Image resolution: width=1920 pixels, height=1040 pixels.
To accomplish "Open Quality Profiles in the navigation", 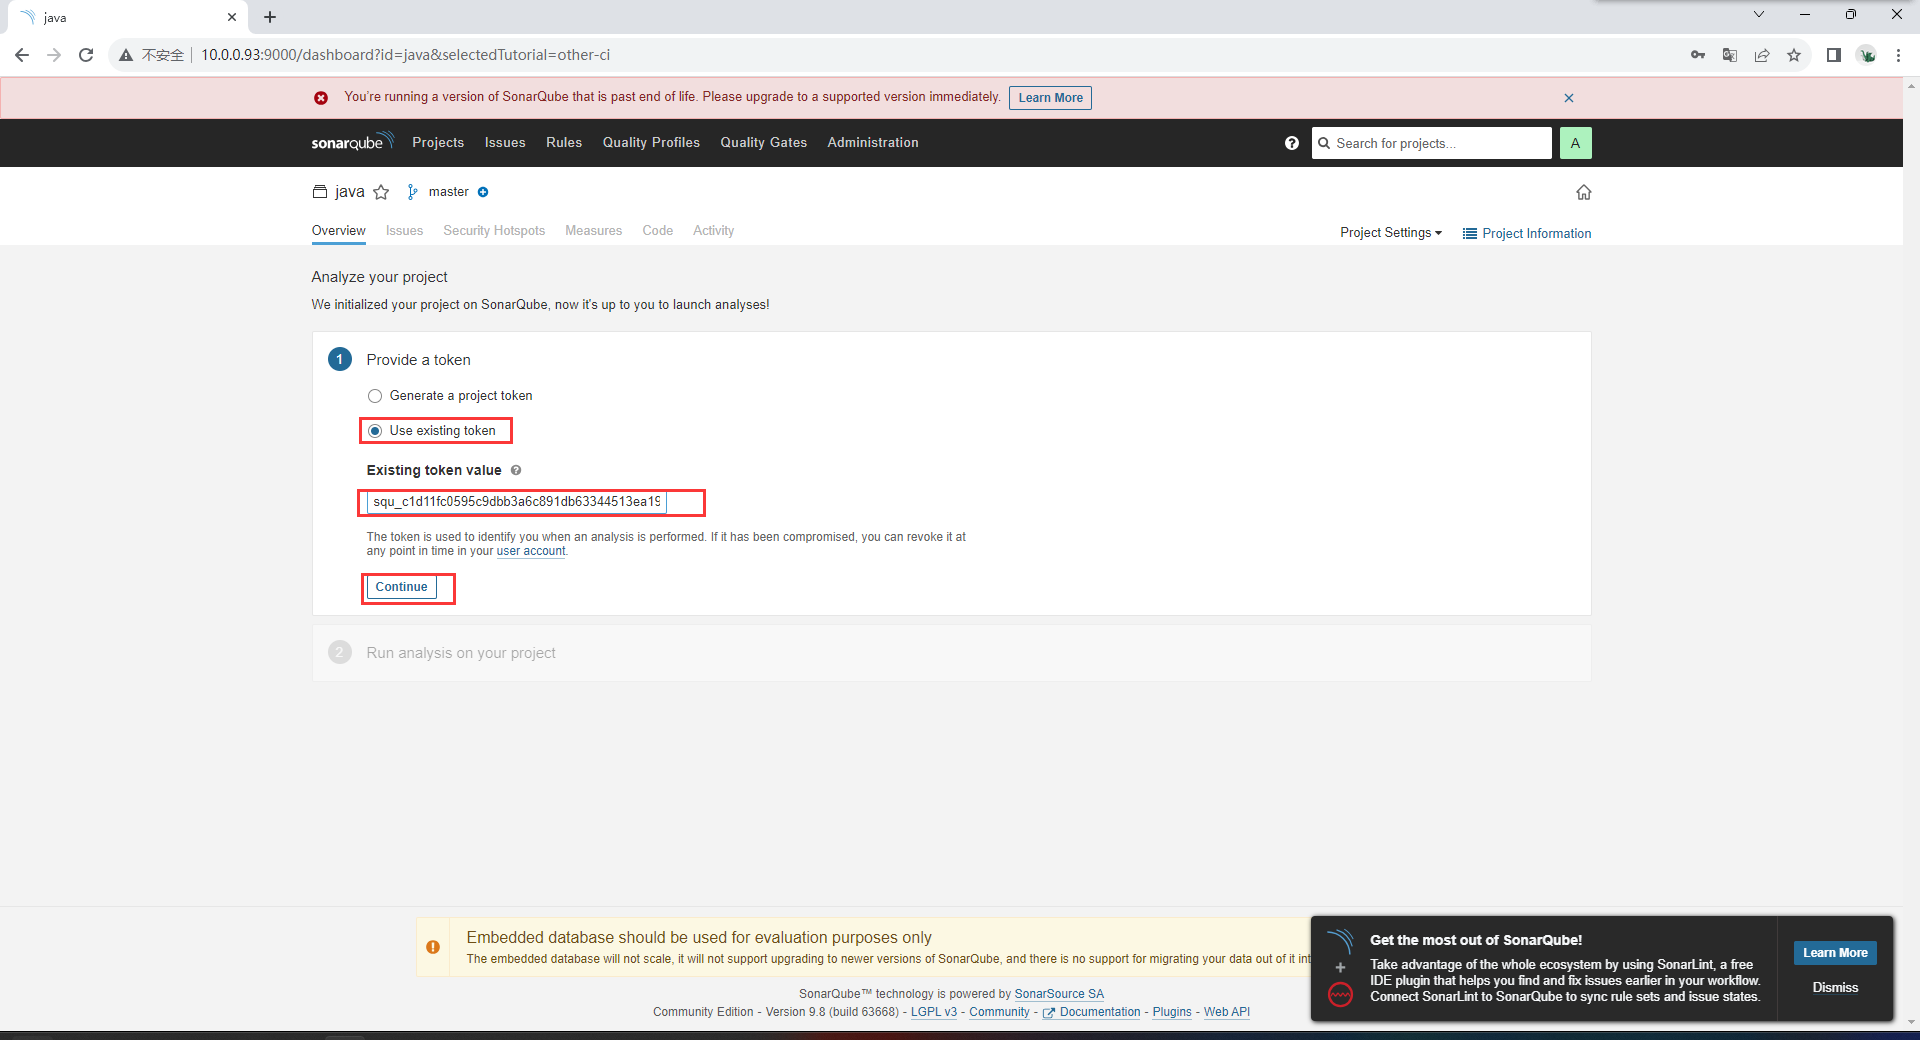I will (651, 143).
